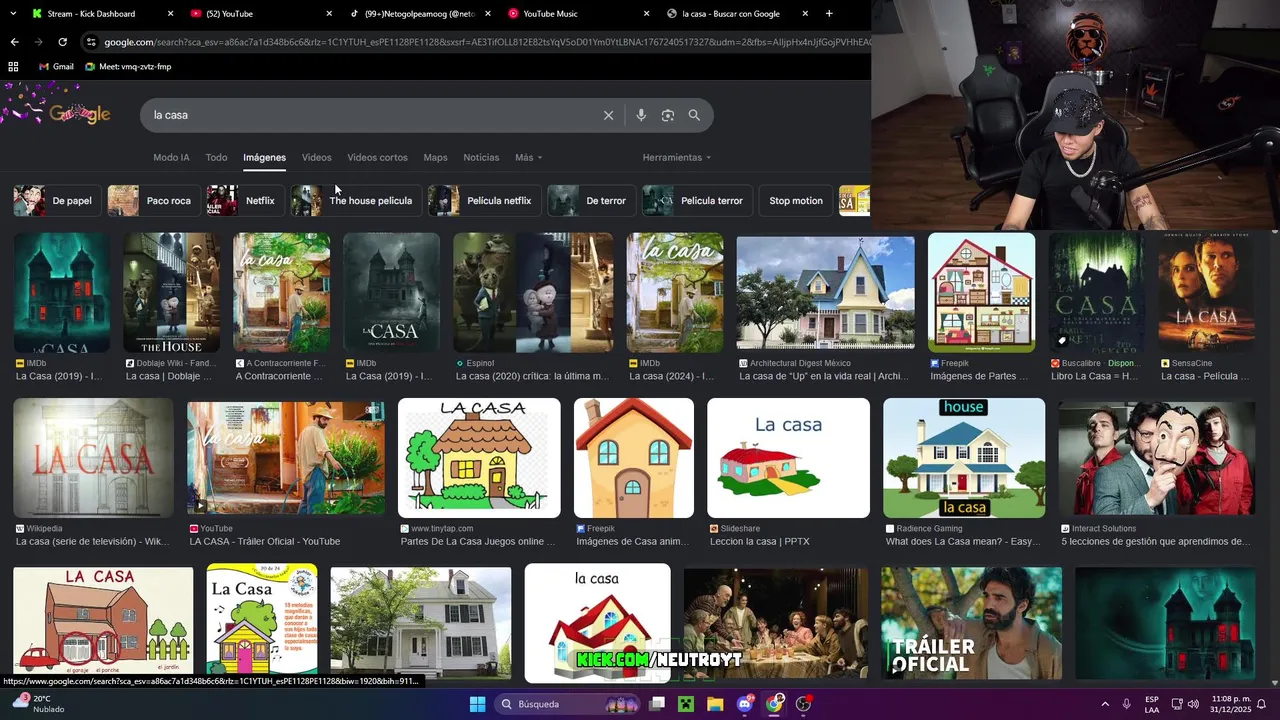1280x720 pixels.
Task: Select the Película netflix filter chip
Action: click(484, 200)
